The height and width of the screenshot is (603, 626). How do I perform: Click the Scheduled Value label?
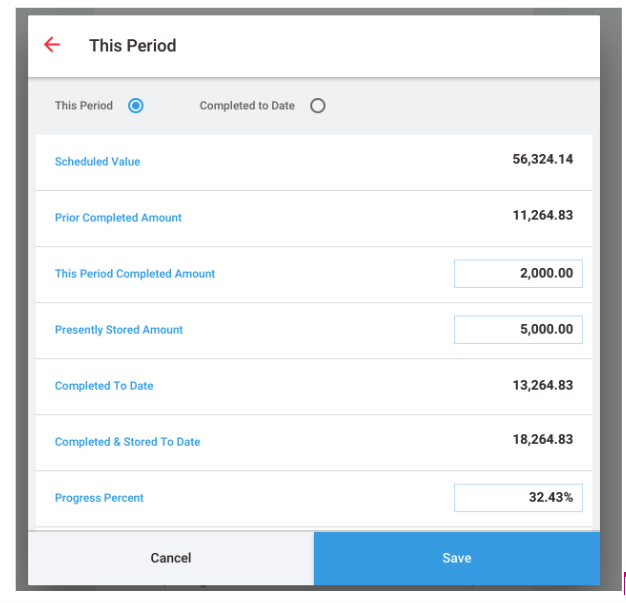[97, 162]
